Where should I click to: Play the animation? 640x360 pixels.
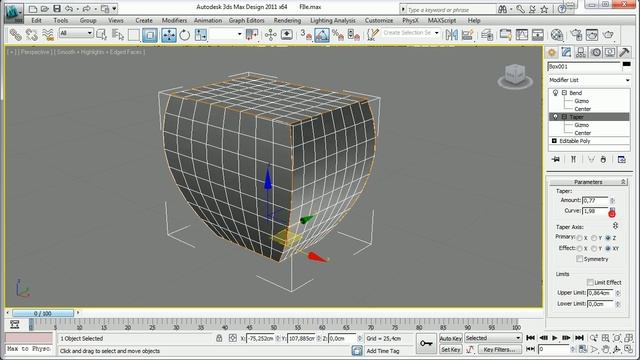tap(555, 338)
